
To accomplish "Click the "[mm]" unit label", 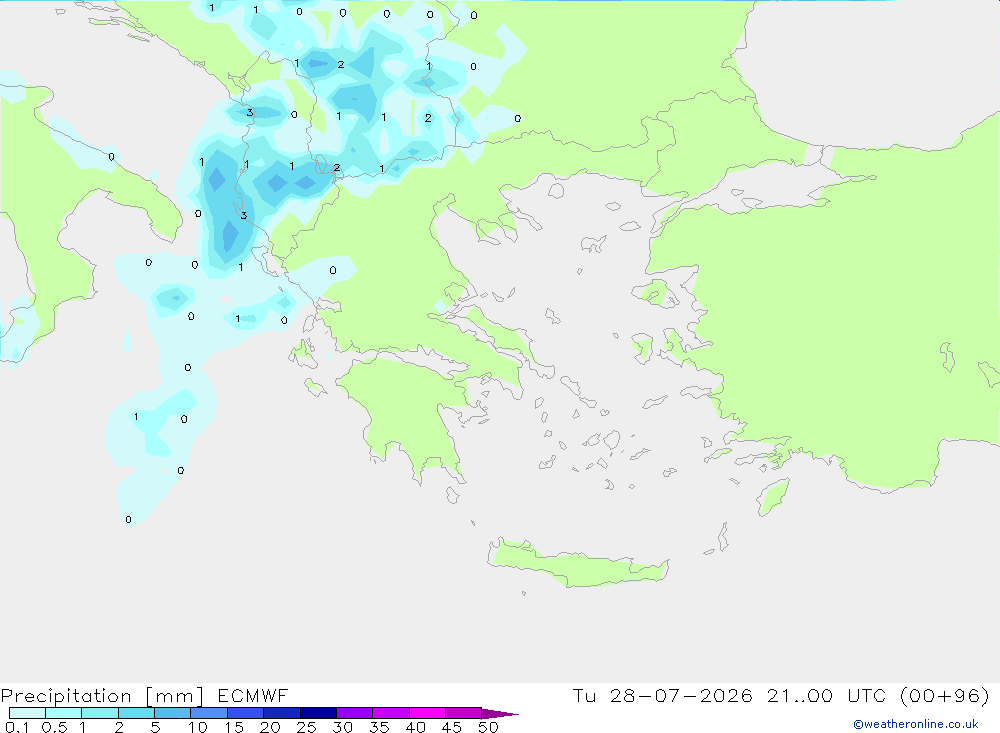I will [x=174, y=696].
